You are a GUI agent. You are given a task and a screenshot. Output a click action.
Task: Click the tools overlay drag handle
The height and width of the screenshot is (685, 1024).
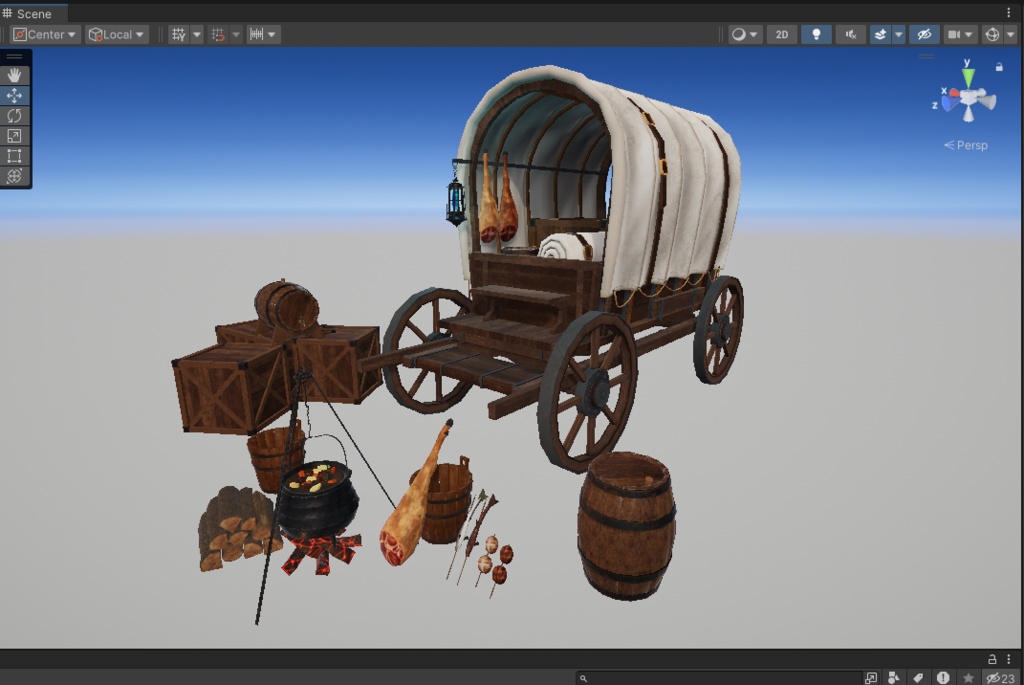[x=14, y=57]
